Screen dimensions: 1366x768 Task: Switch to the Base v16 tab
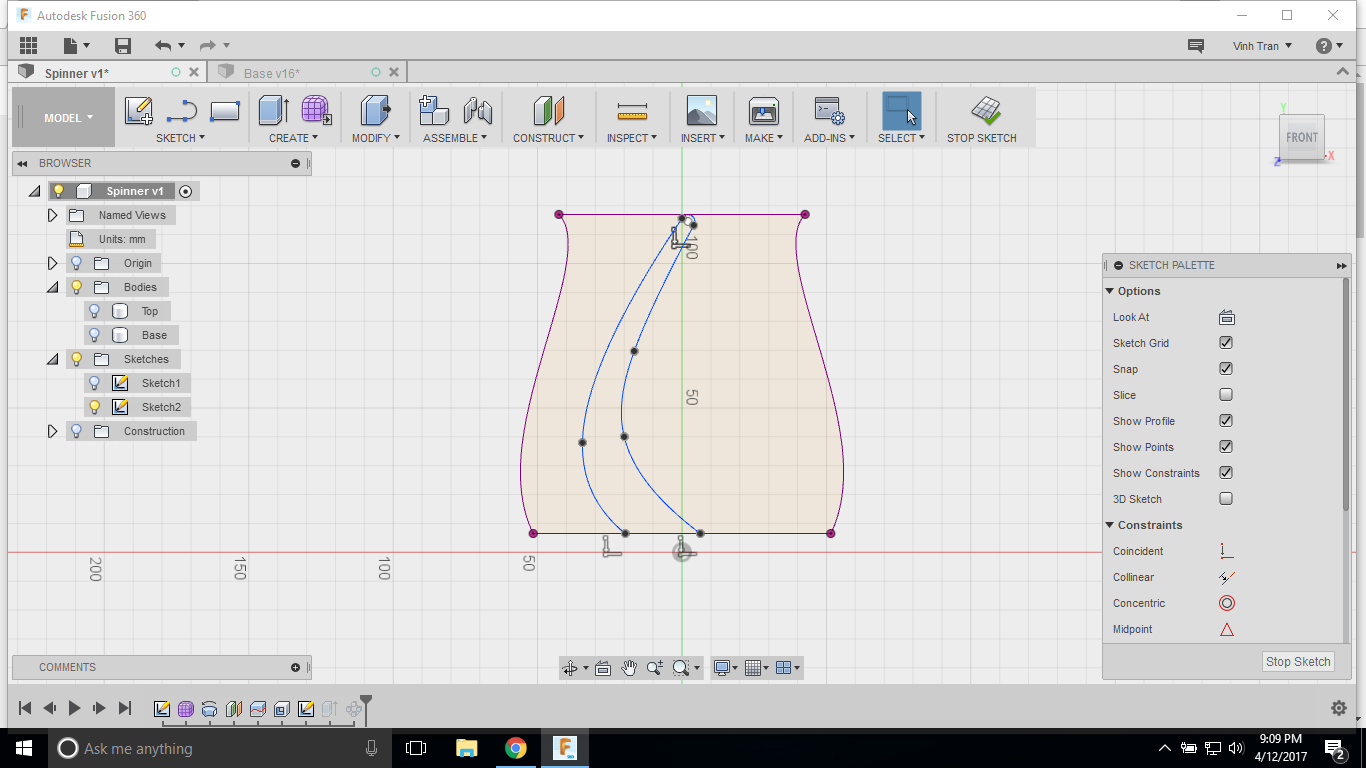[272, 73]
